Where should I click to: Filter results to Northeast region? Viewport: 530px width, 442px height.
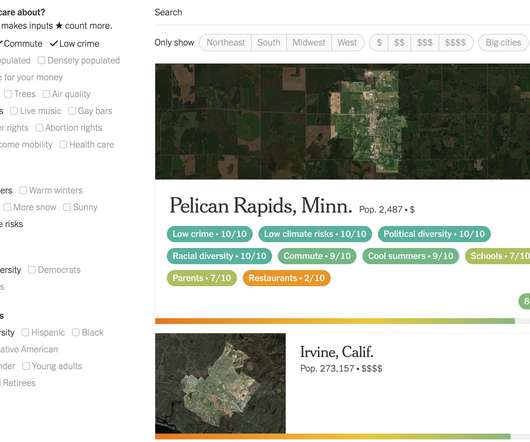[x=225, y=43]
